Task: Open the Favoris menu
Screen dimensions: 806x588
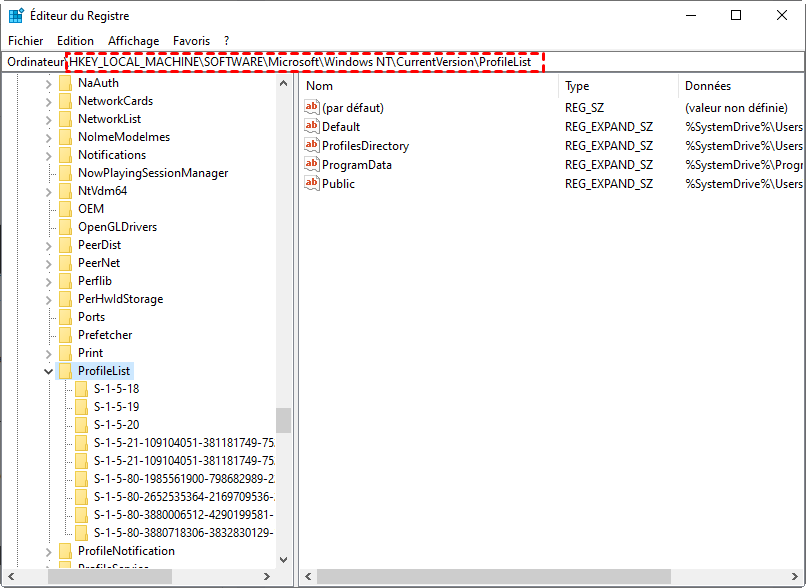Action: [x=191, y=41]
